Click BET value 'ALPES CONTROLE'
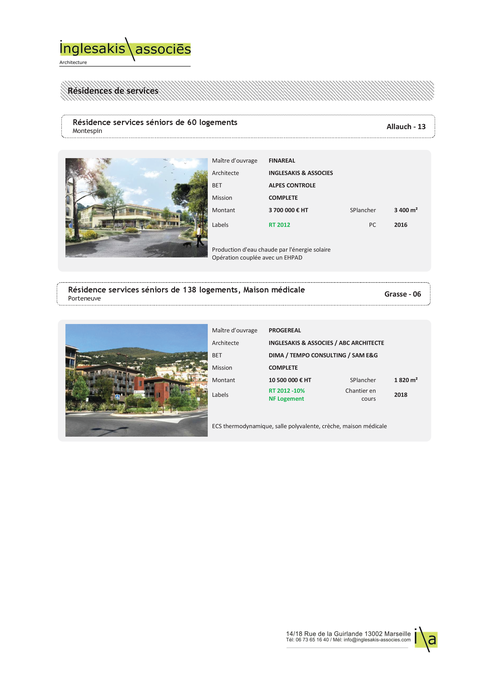Viewport: 480px width, 679px height. coord(292,185)
